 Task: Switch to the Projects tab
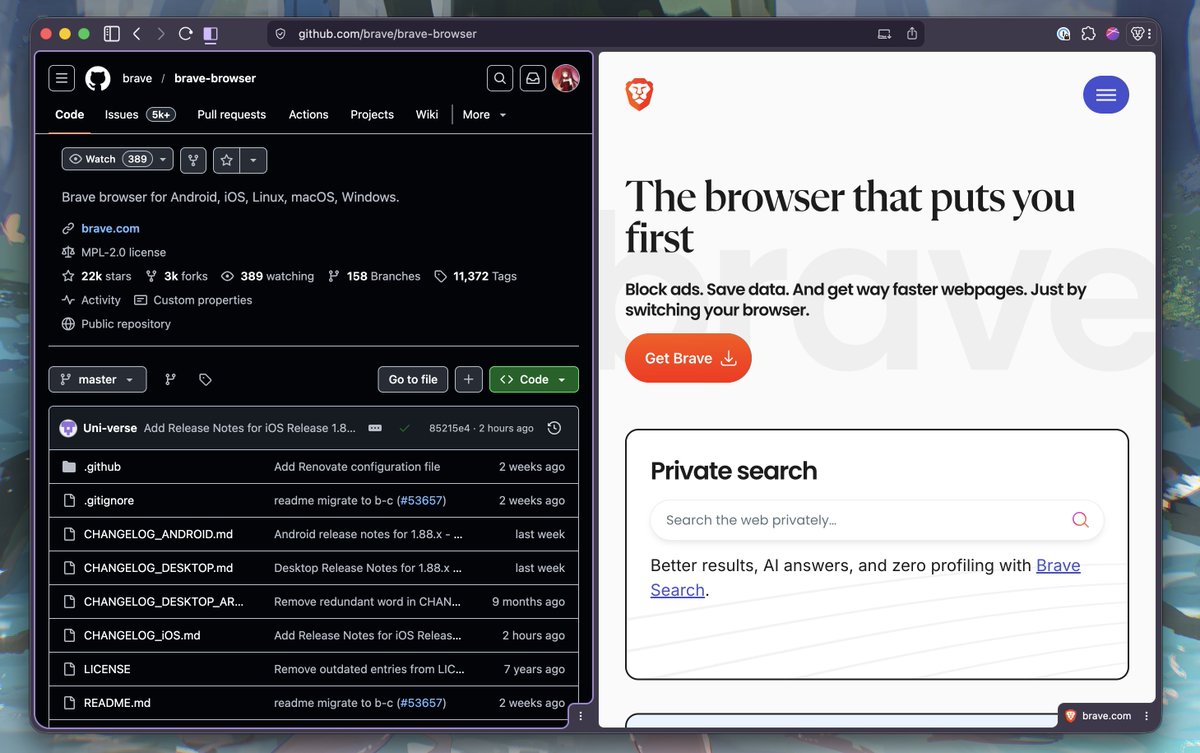tap(372, 115)
